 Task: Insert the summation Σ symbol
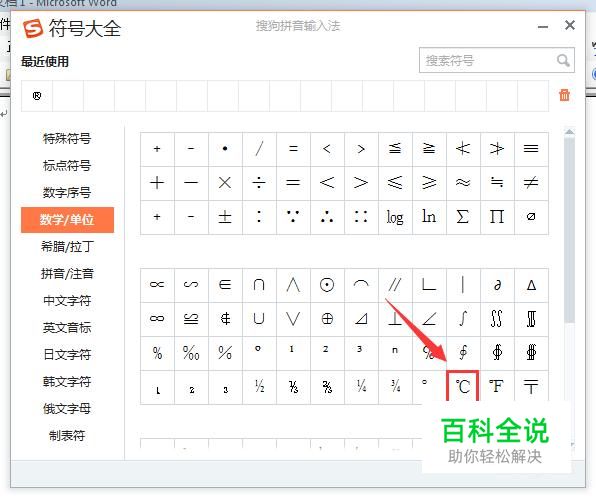[463, 217]
